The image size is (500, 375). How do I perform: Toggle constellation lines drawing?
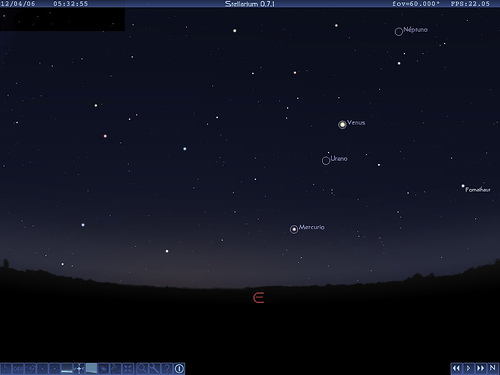[x=6, y=369]
